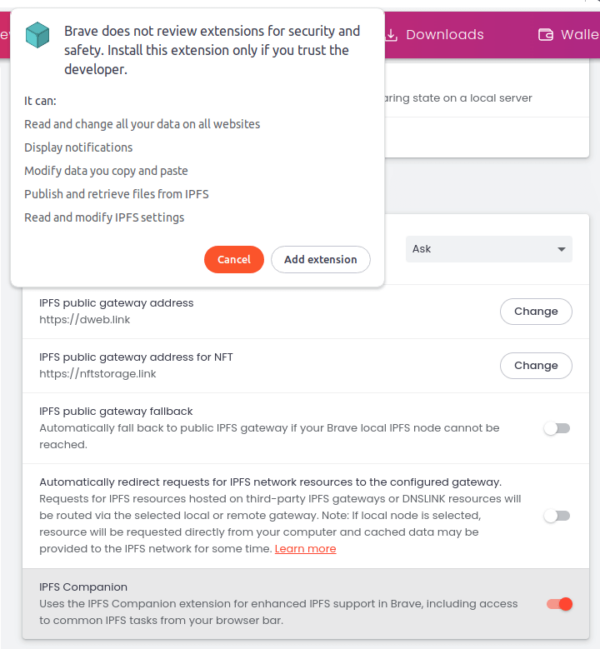Click the Wallet icon in top bar
Viewport: 600px width, 649px height.
546,35
